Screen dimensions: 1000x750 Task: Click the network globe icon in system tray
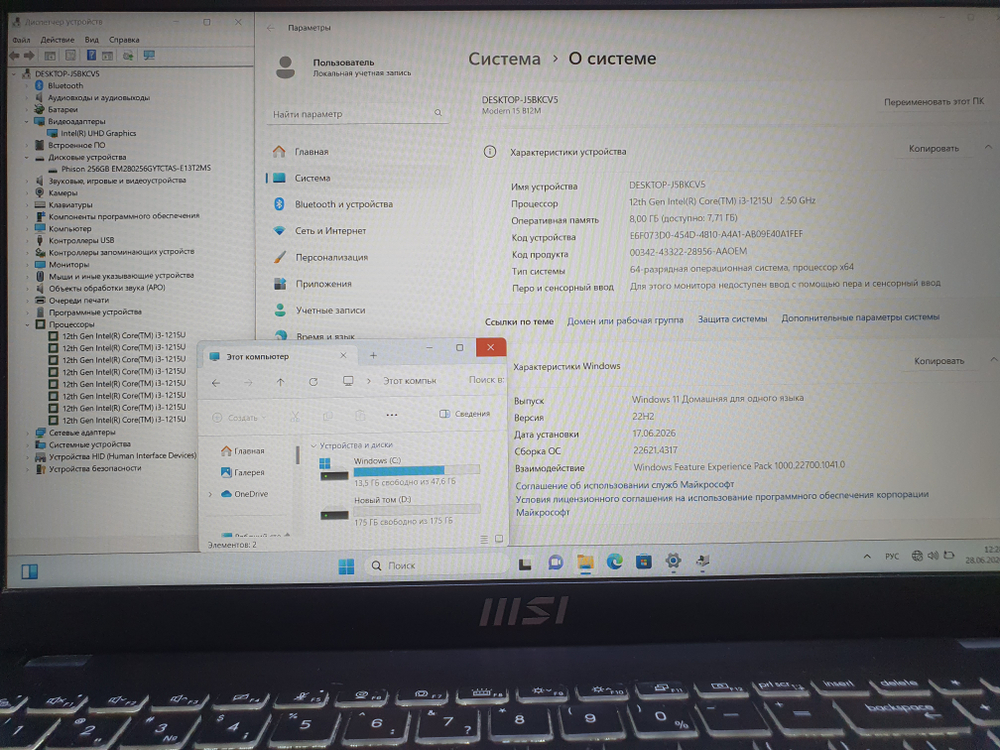(x=917, y=555)
